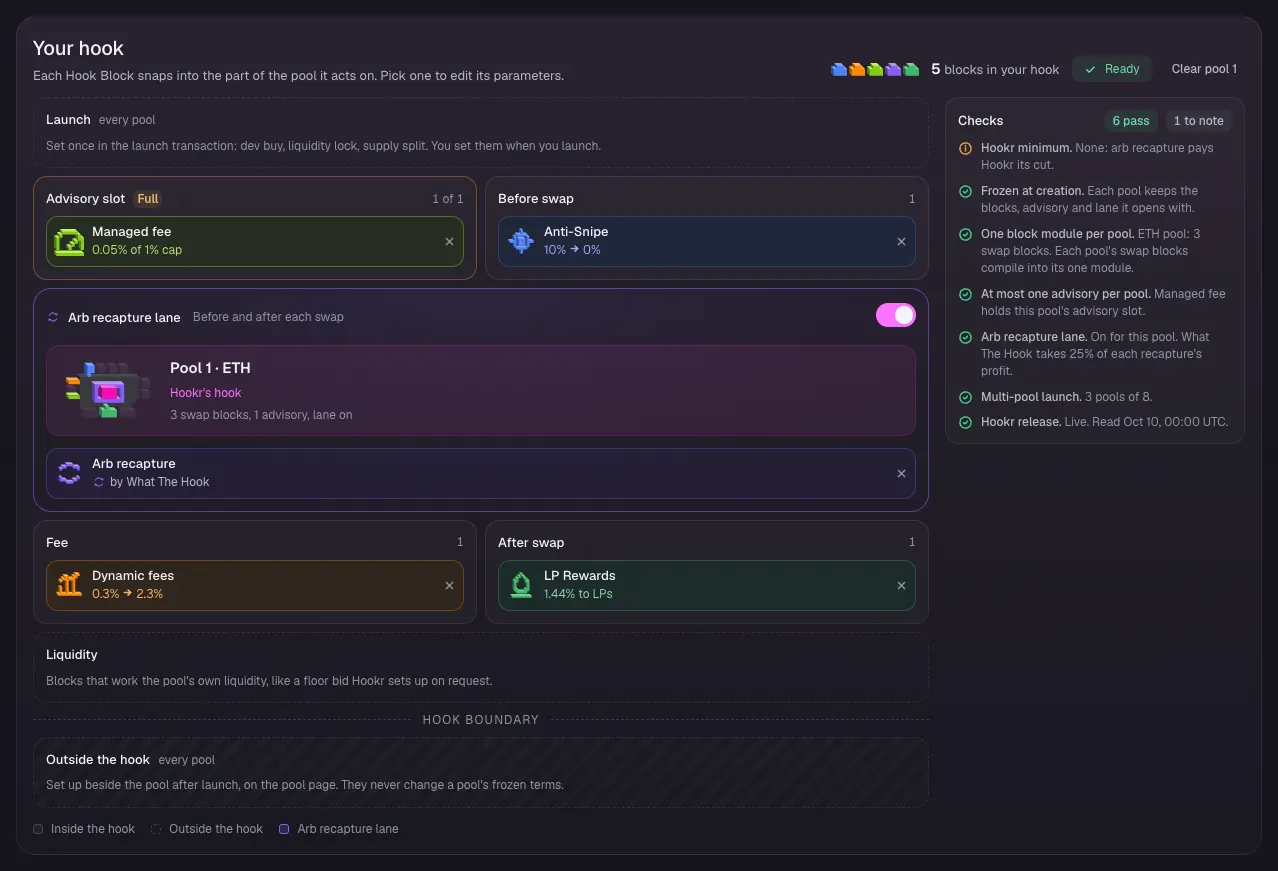Click the '5 blocks in your hook' counter text
This screenshot has height=871, width=1278.
(995, 69)
